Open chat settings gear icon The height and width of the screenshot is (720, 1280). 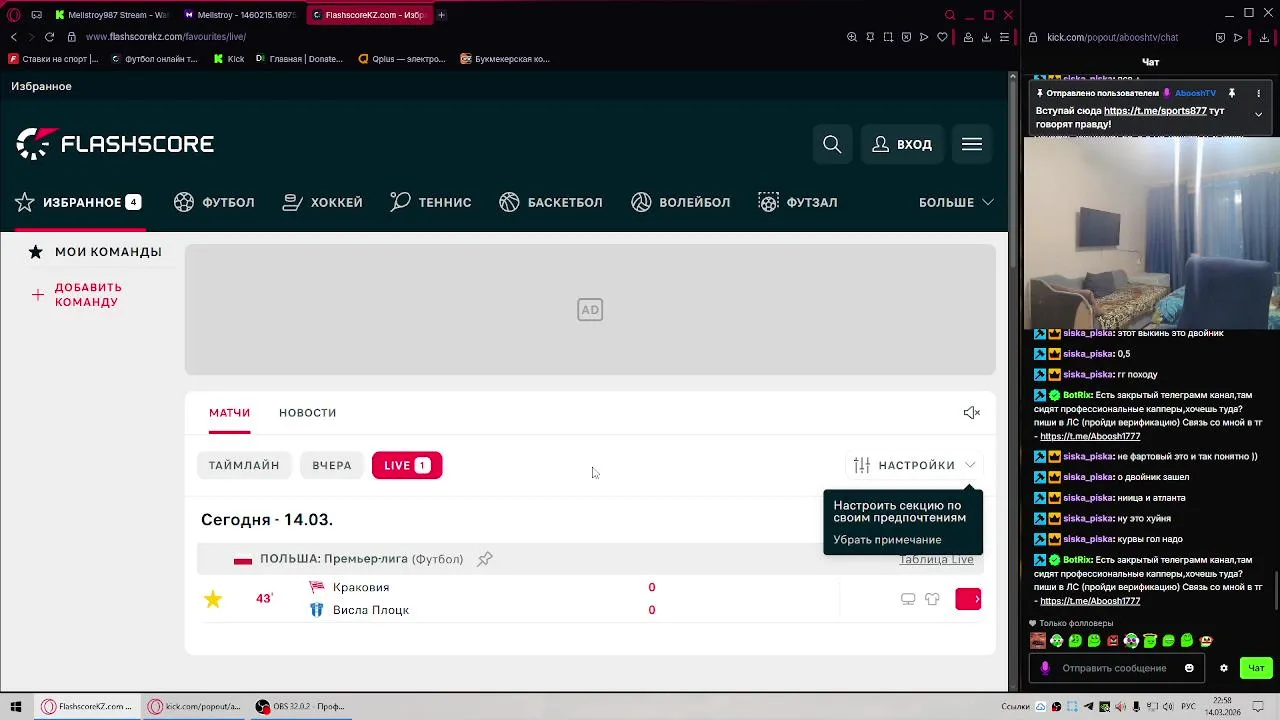[x=1223, y=668]
